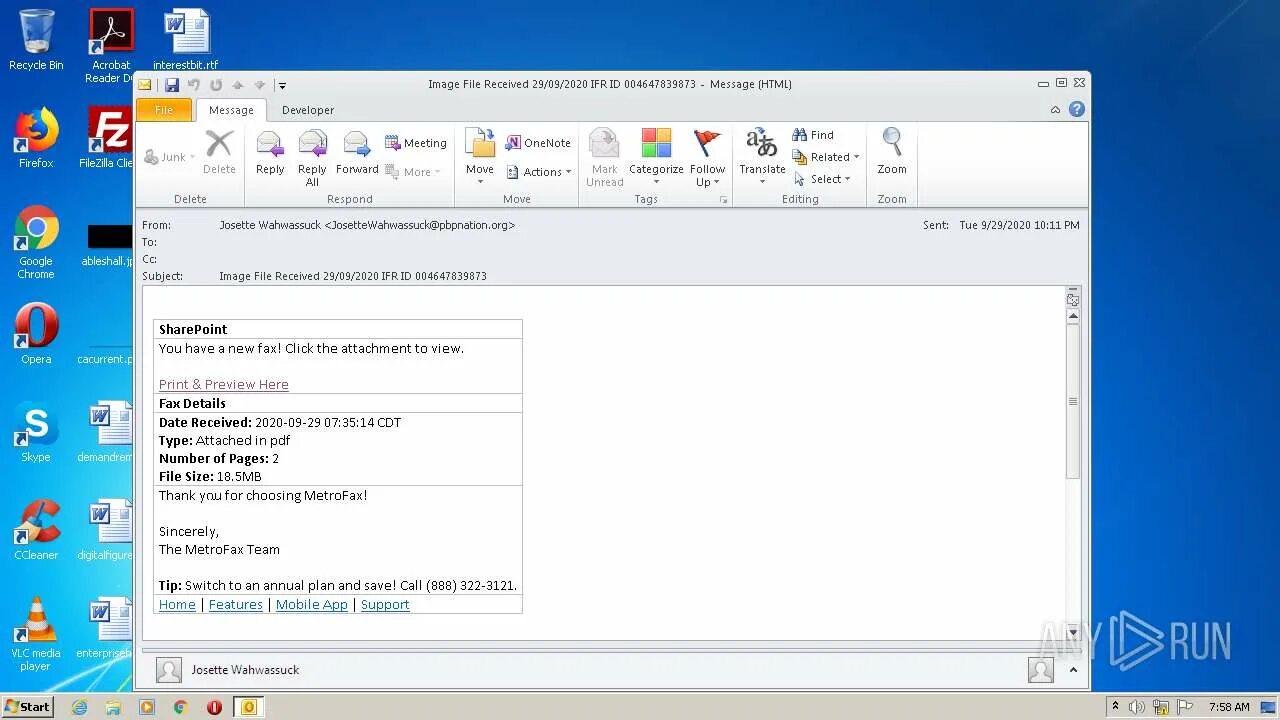Select the interestbit.rtf desktop file
Viewport: 1280px width, 720px height.
pyautogui.click(x=186, y=40)
